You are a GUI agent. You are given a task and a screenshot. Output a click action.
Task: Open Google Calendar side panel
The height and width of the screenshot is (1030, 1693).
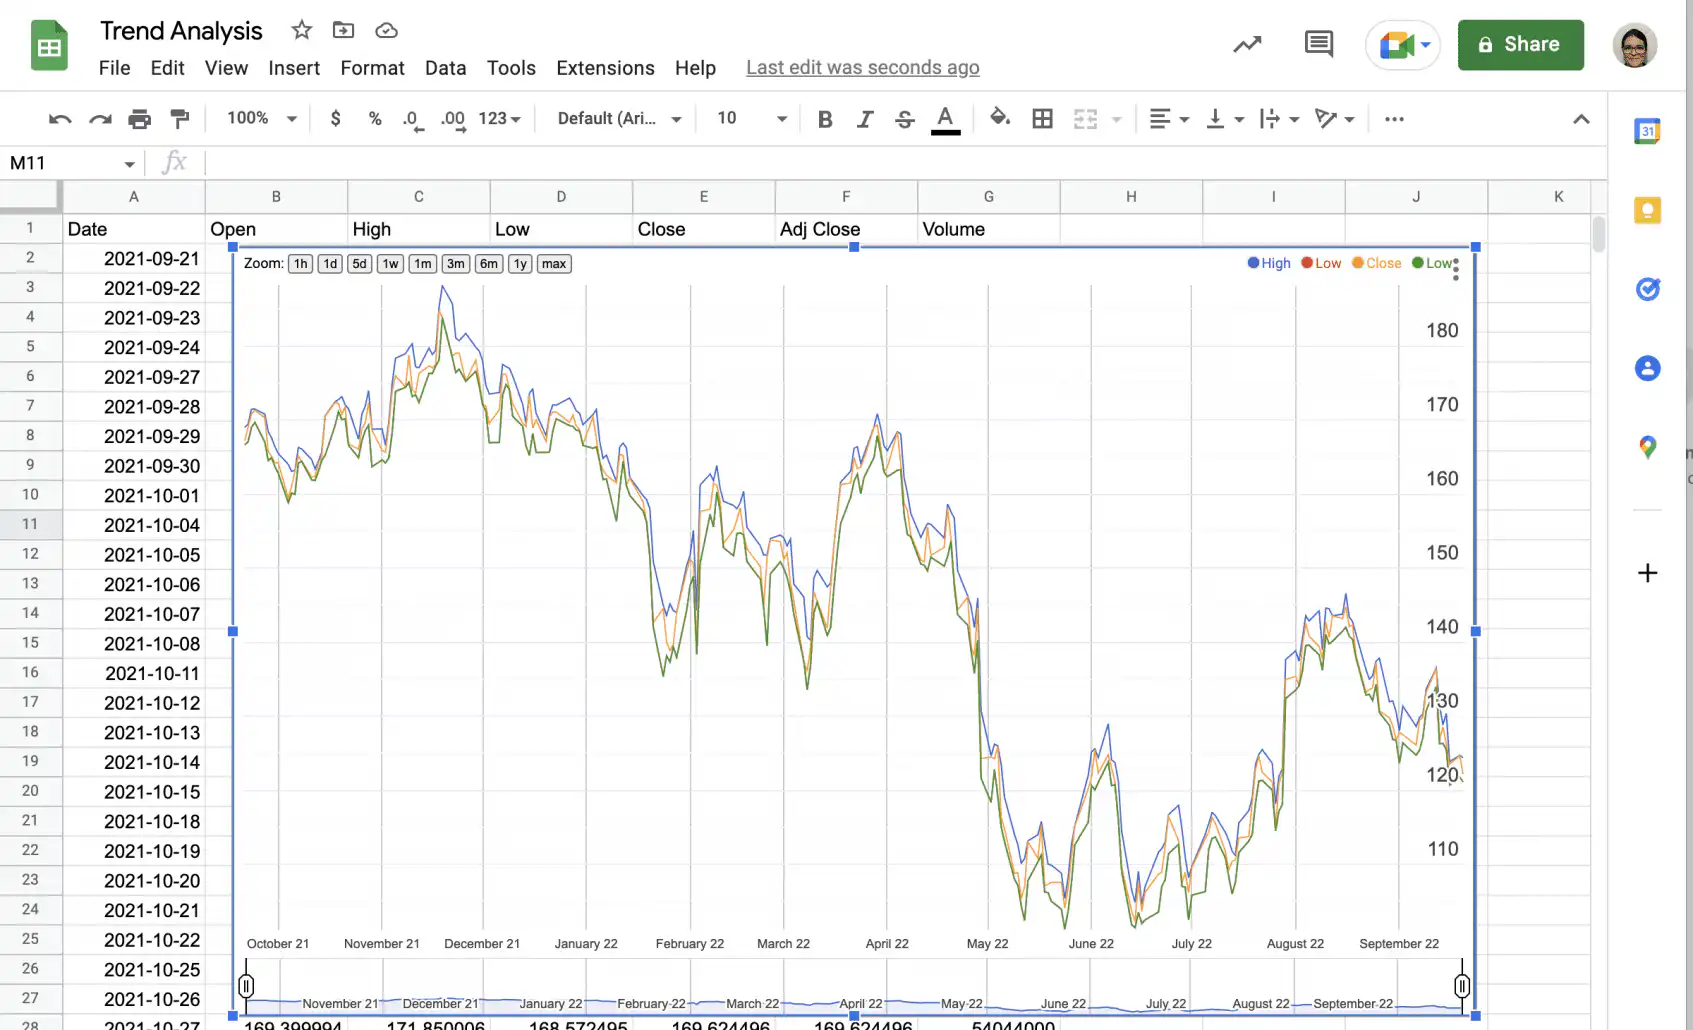pyautogui.click(x=1647, y=131)
